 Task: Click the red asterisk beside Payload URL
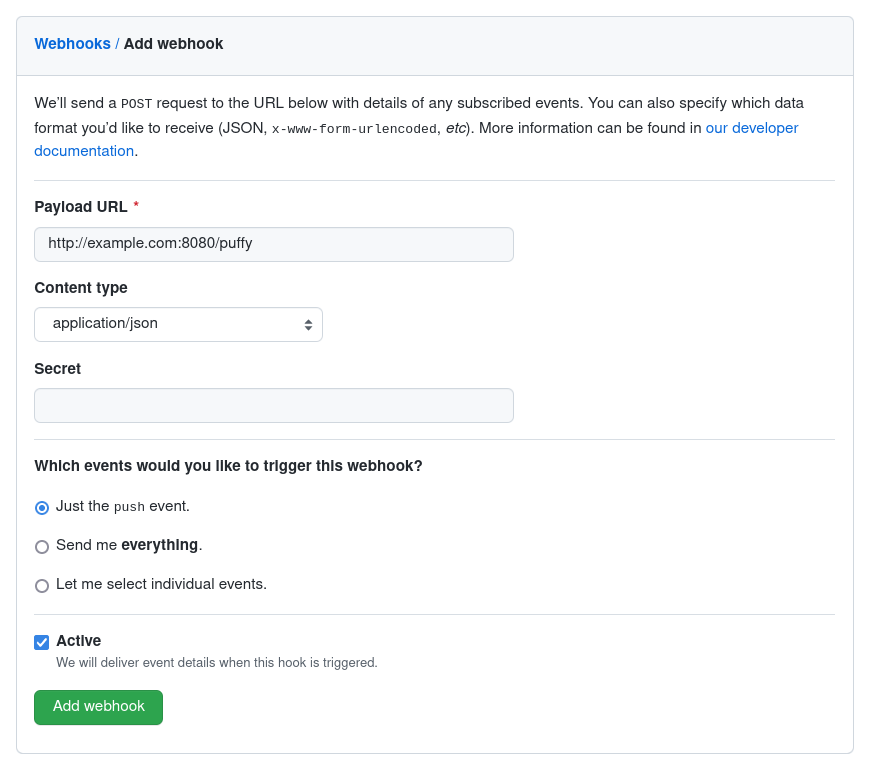coord(136,206)
